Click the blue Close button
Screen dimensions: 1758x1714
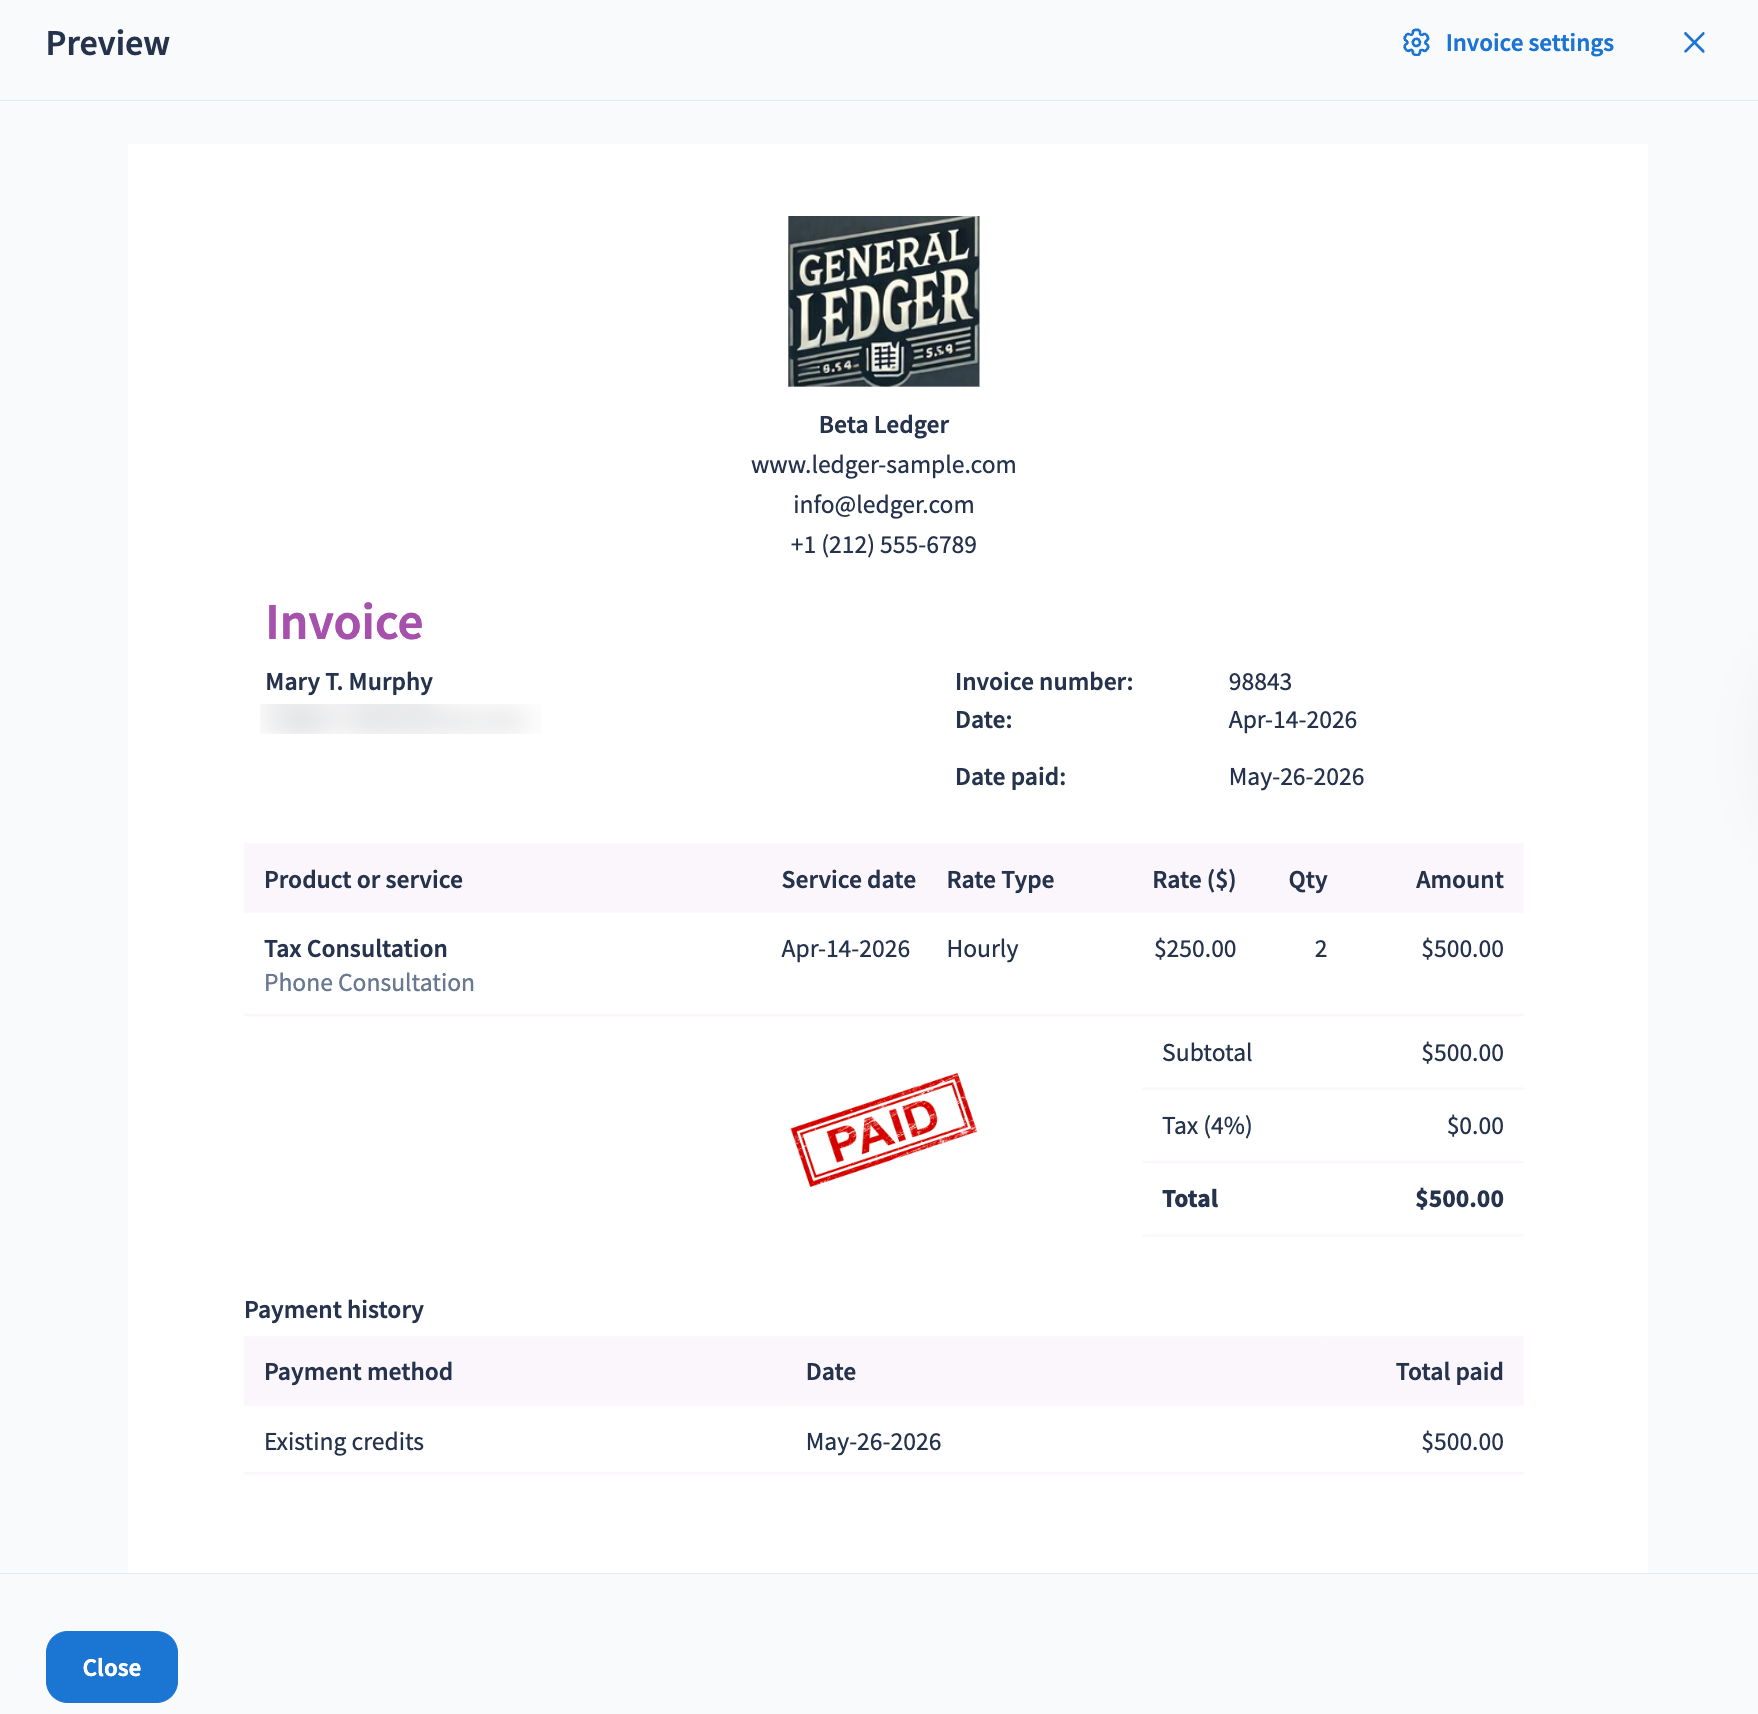(x=112, y=1667)
